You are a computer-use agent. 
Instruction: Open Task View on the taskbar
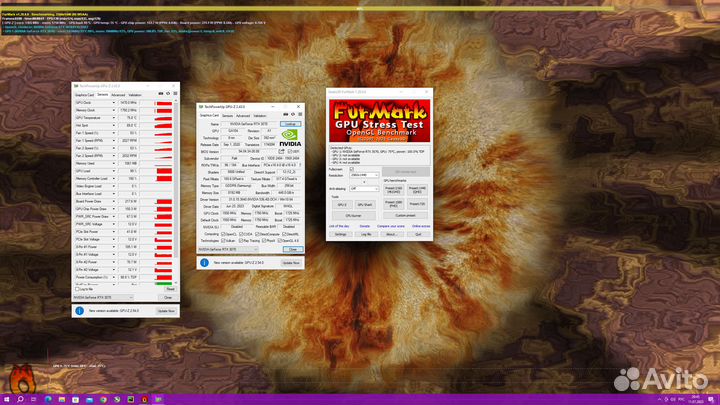[x=34, y=399]
